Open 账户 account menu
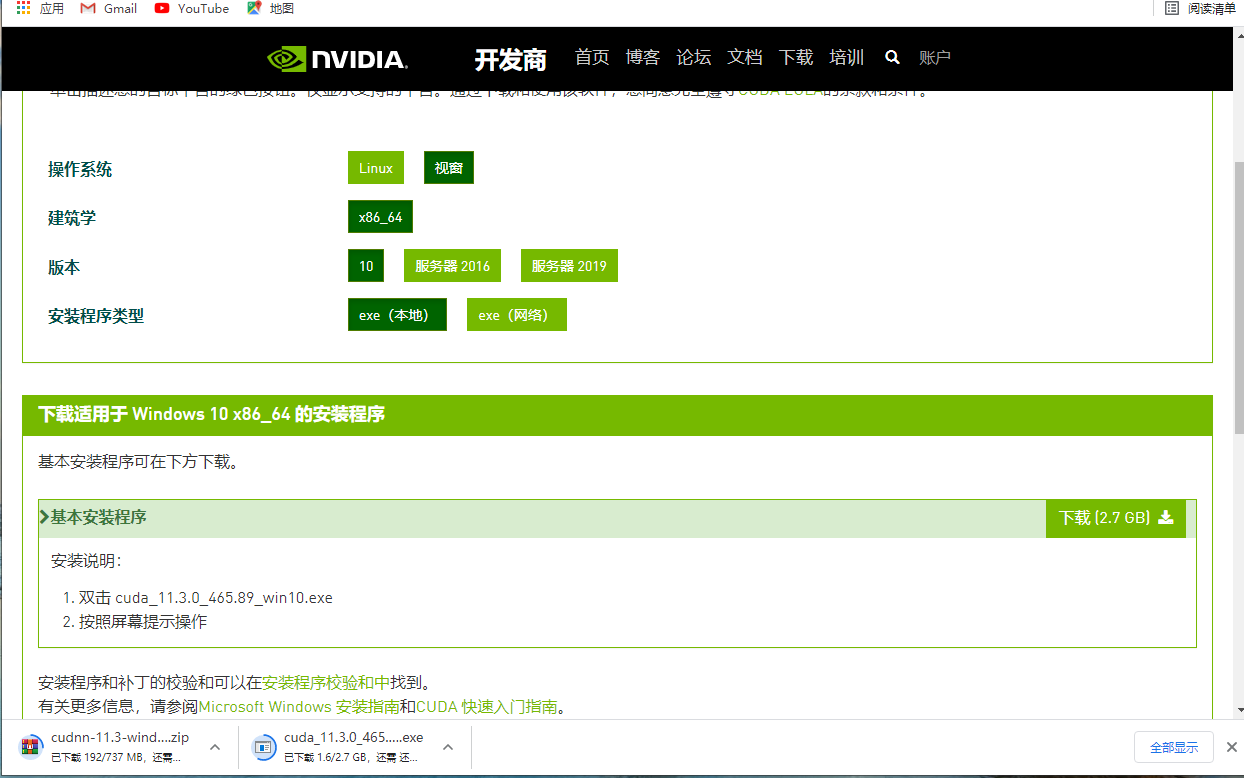Viewport: 1244px width, 778px height. [x=935, y=58]
